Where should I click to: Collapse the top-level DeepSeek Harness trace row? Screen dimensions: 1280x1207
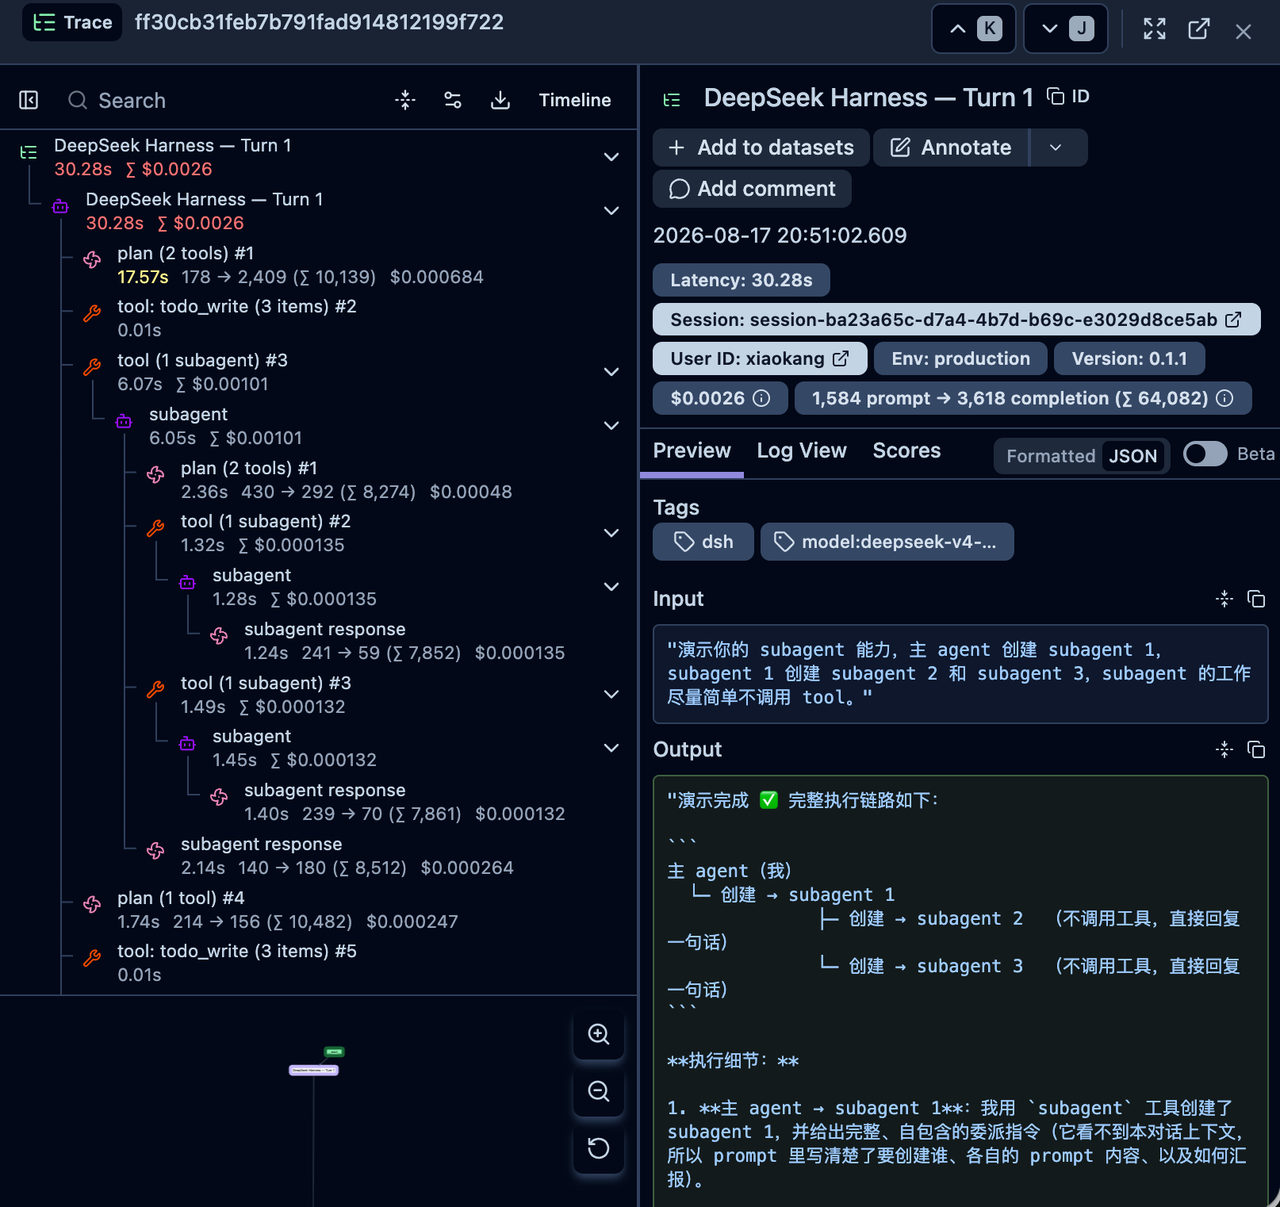(x=611, y=157)
